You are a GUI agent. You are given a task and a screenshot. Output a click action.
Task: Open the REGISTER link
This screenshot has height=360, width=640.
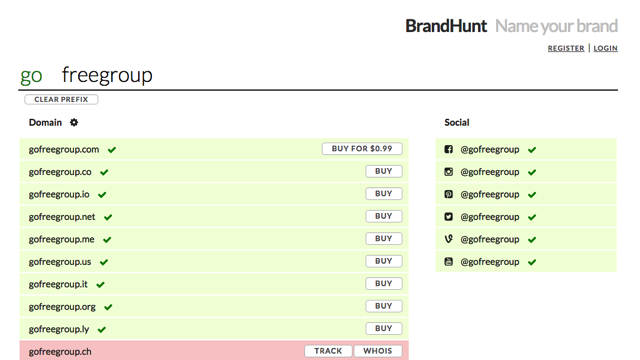566,48
